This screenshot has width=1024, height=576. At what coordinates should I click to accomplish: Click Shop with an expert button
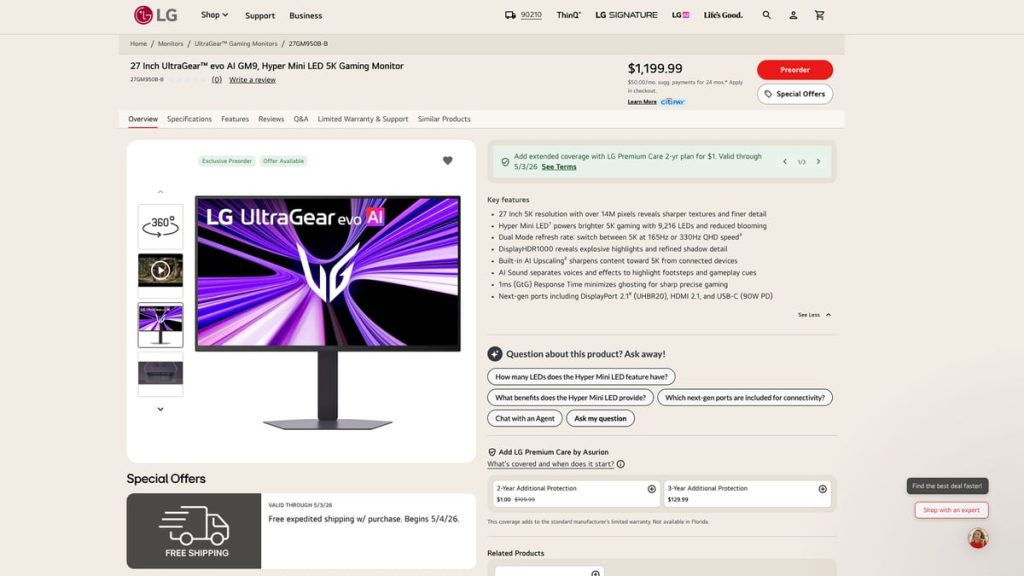click(951, 510)
